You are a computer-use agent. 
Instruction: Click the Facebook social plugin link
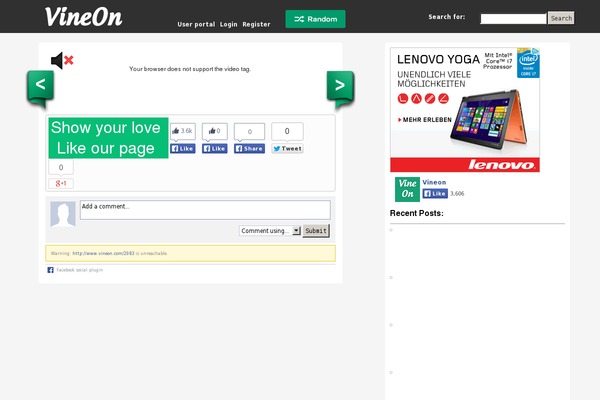[79, 270]
